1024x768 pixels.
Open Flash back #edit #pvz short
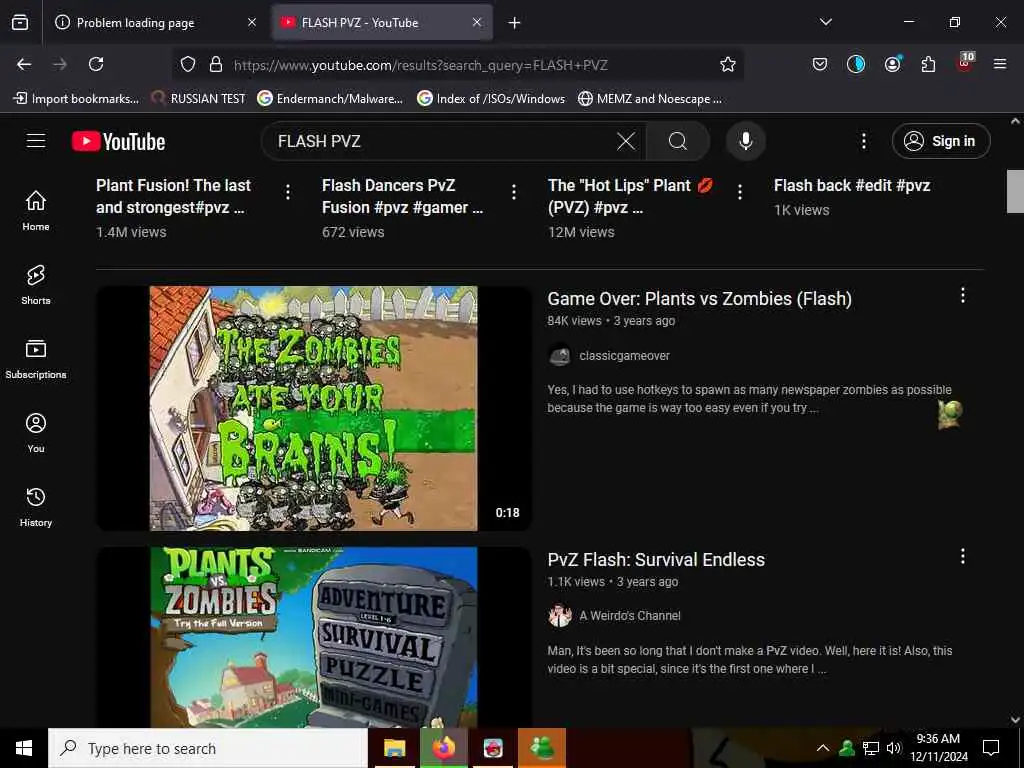click(x=852, y=185)
